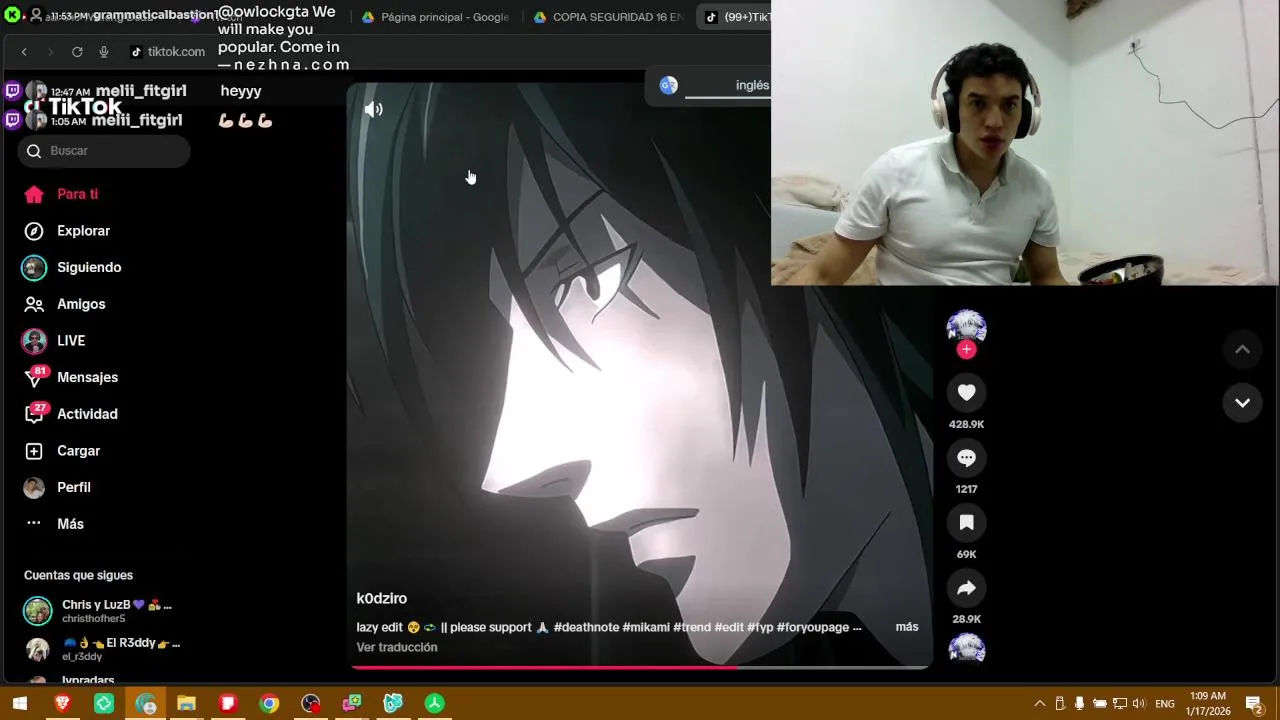Image resolution: width=1280 pixels, height=720 pixels.
Task: Click Ver traducción under the caption
Action: pos(397,647)
